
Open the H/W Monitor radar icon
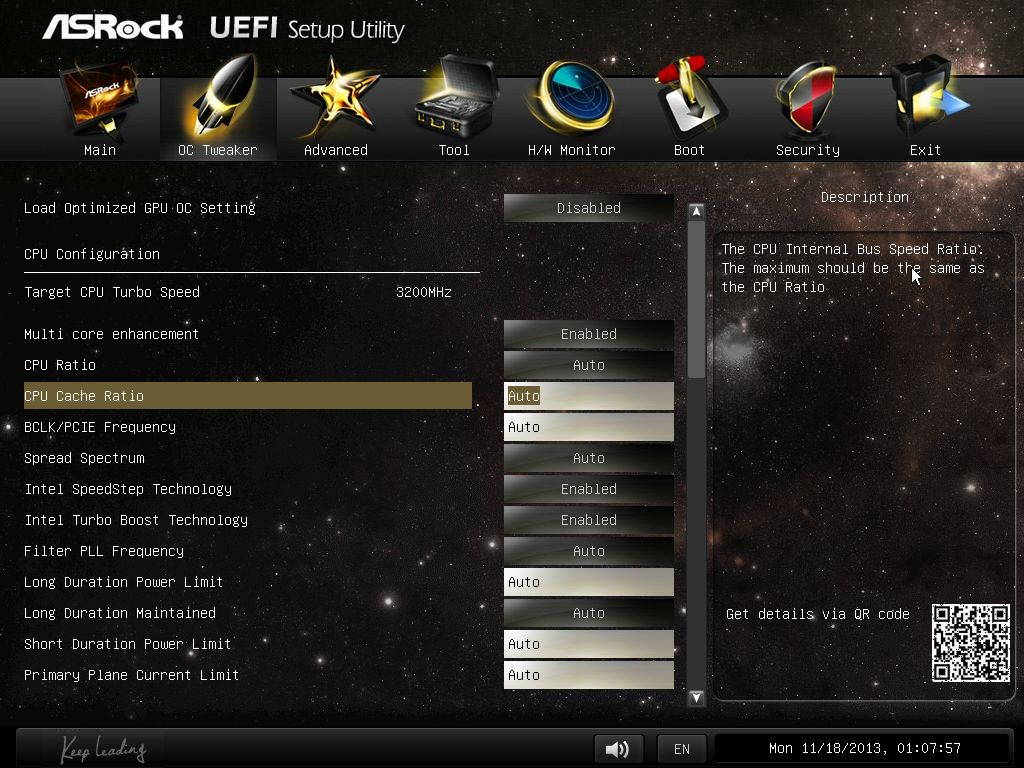572,98
